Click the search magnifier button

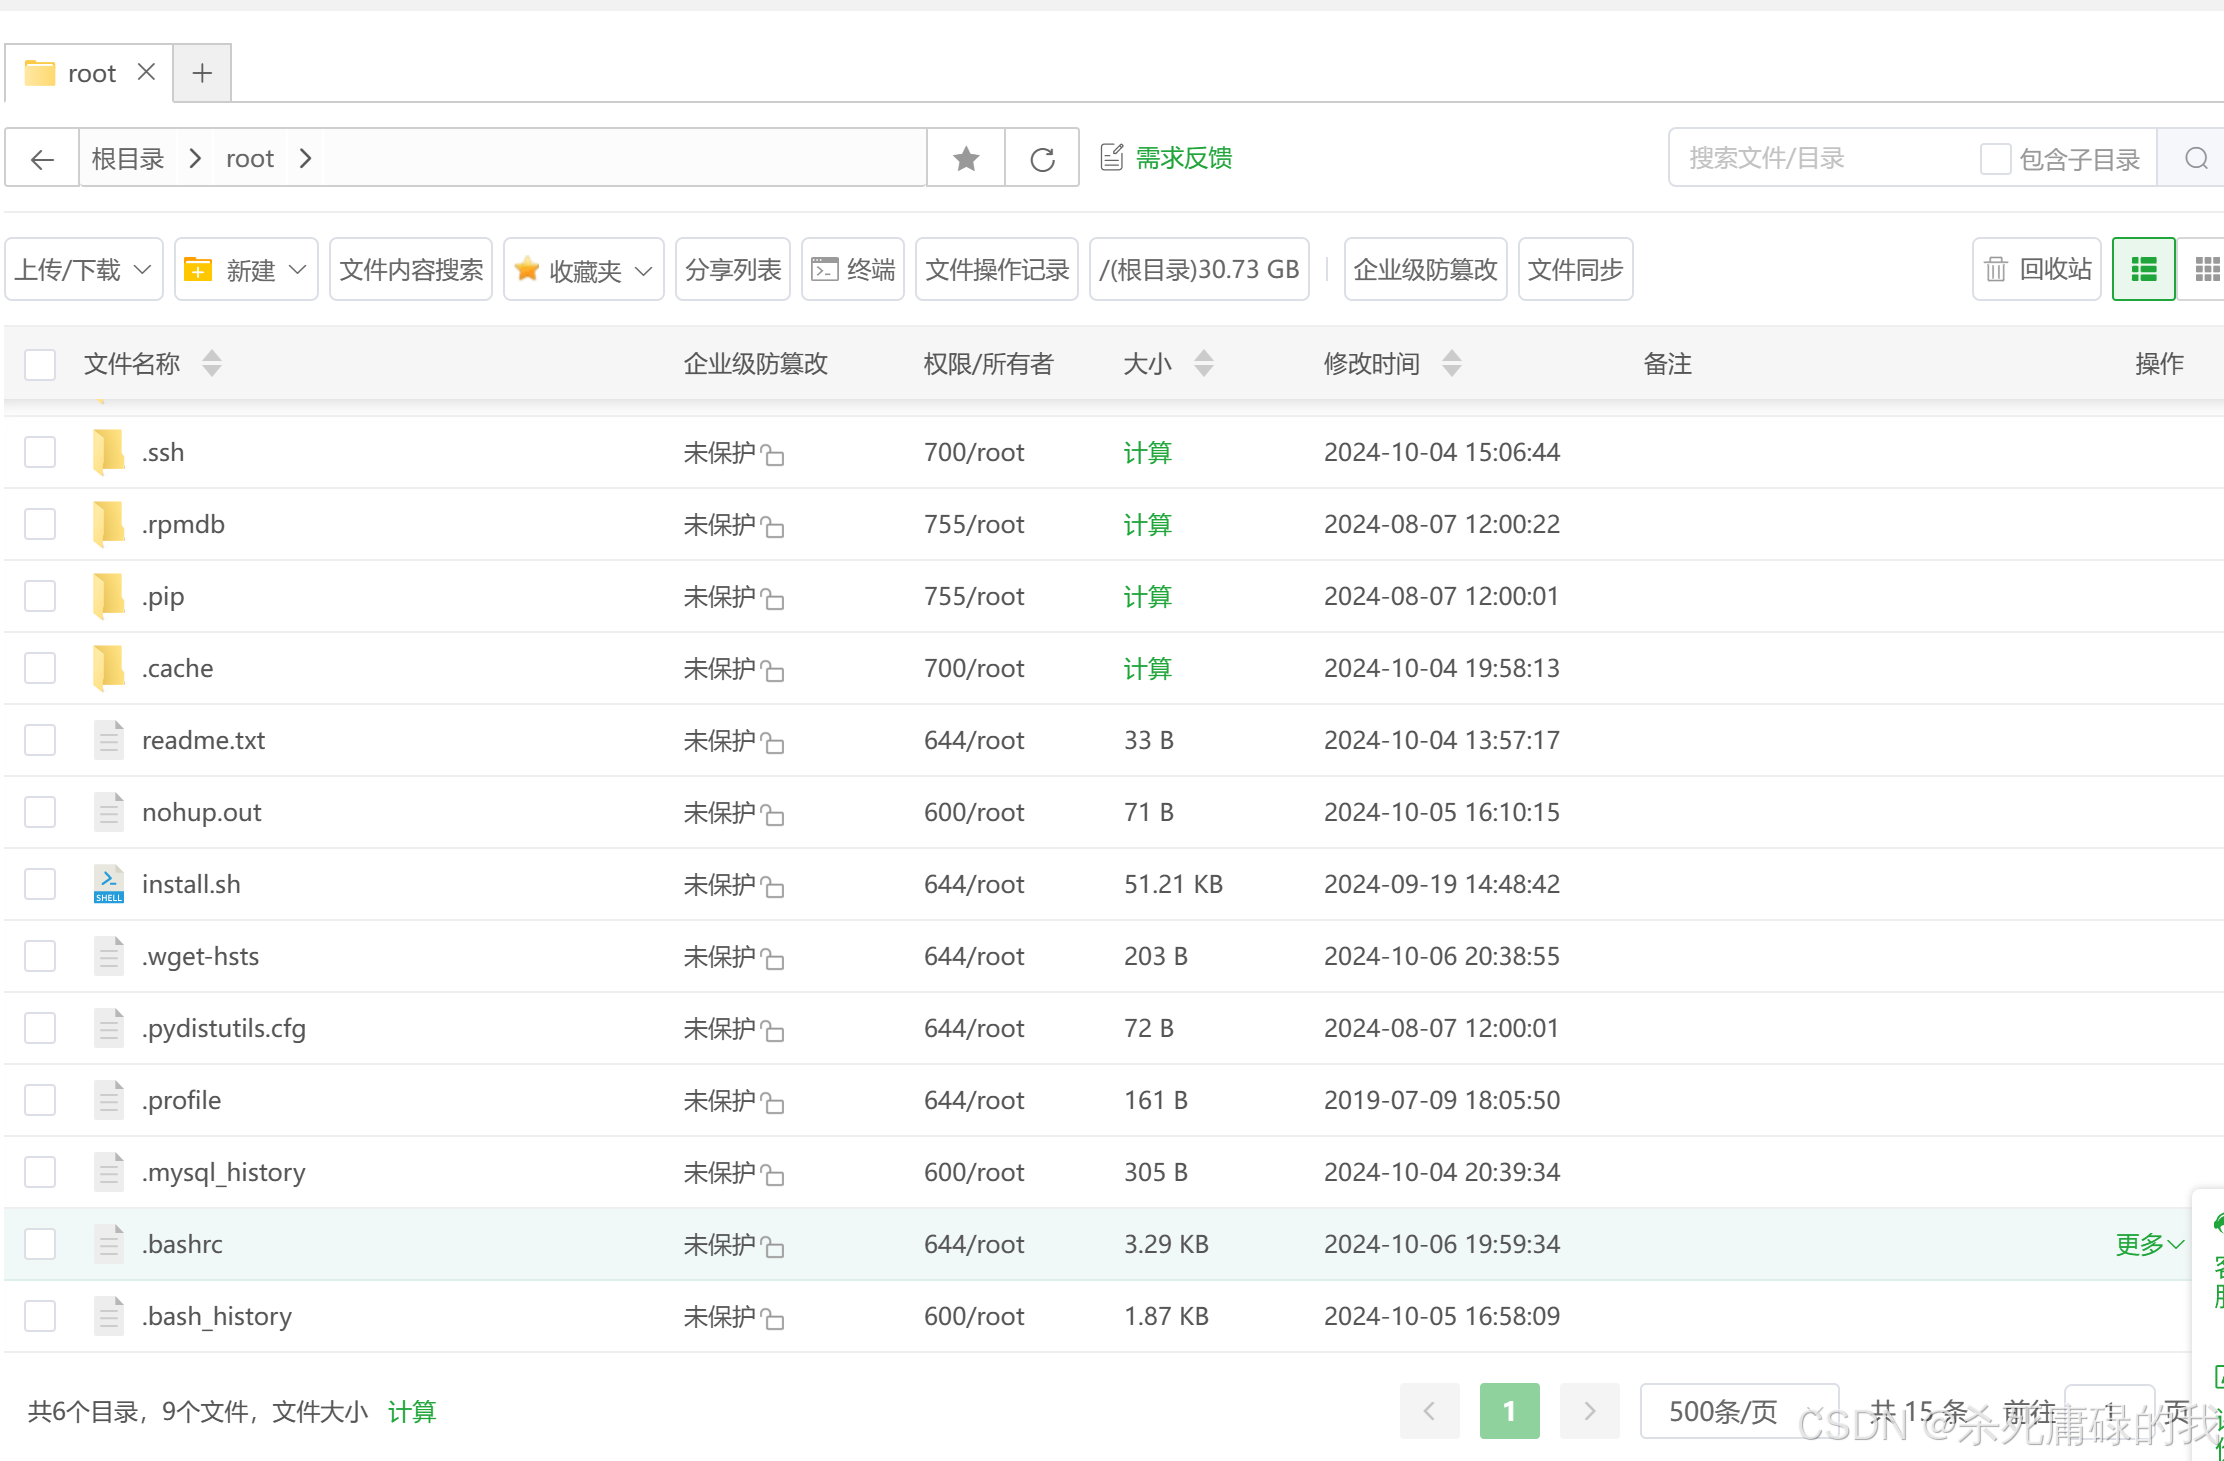pos(2196,158)
